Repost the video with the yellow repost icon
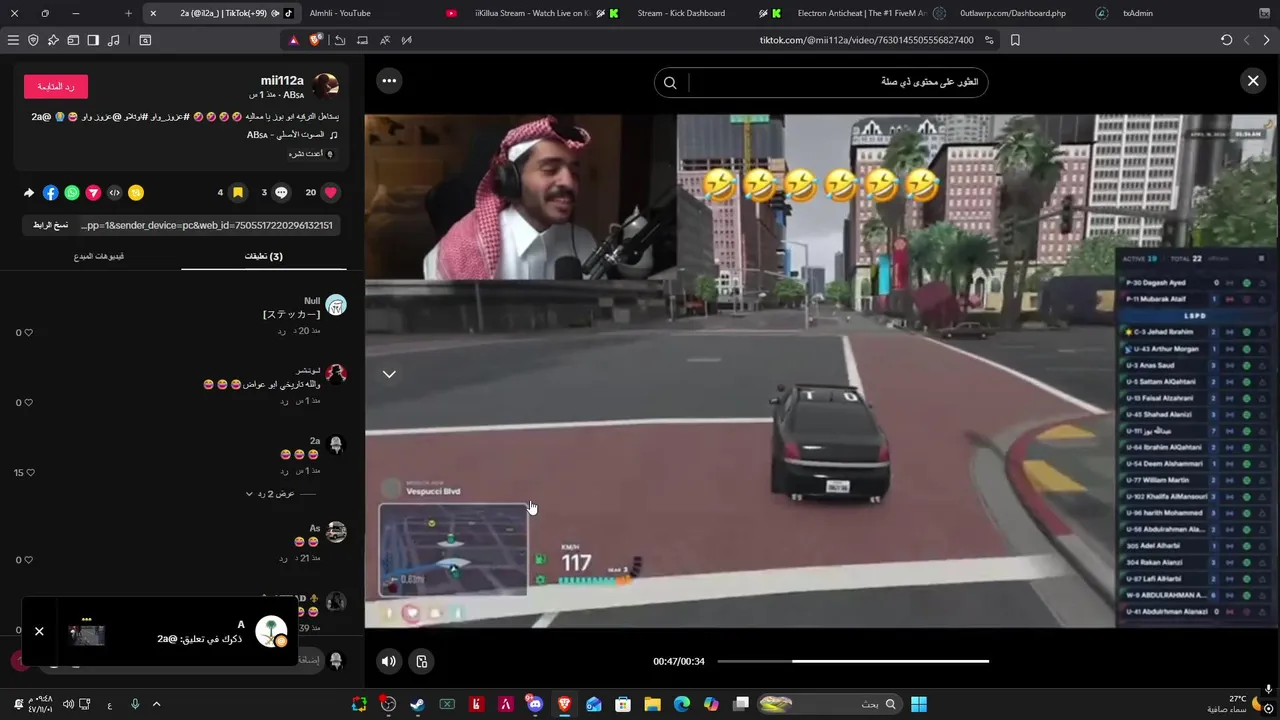Viewport: 1280px width, 720px height. [x=136, y=193]
